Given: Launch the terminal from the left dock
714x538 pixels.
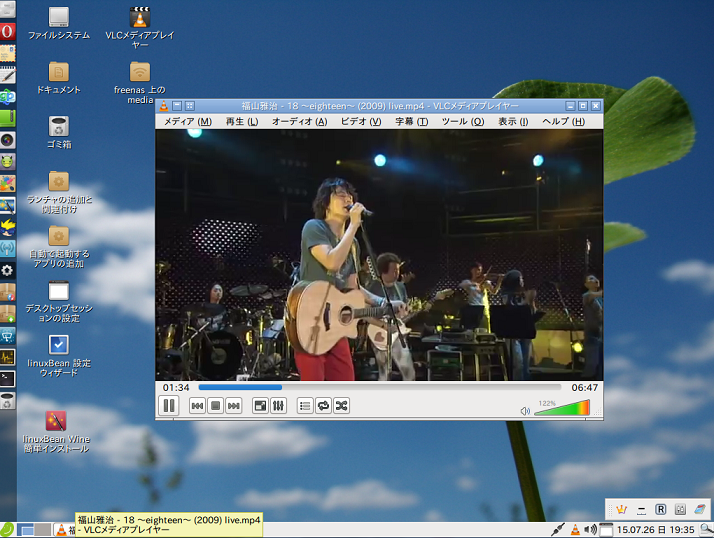Looking at the screenshot, I should tap(8, 379).
